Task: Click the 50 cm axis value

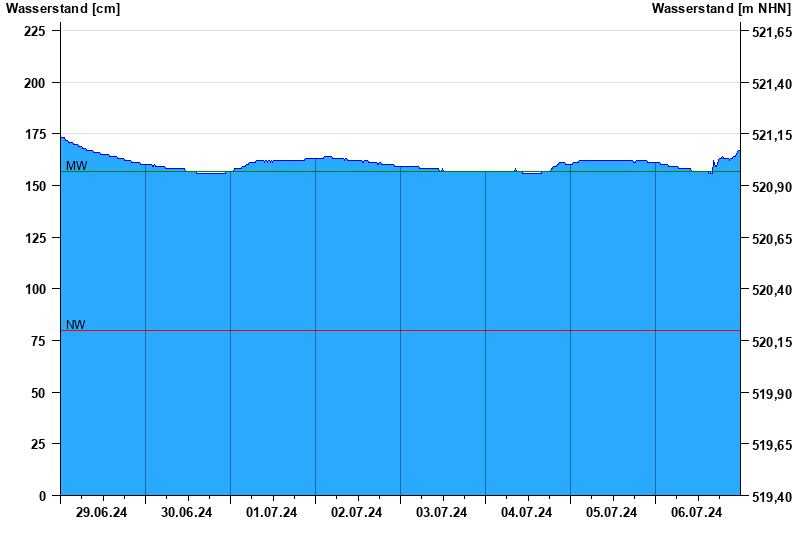Action: coord(38,393)
